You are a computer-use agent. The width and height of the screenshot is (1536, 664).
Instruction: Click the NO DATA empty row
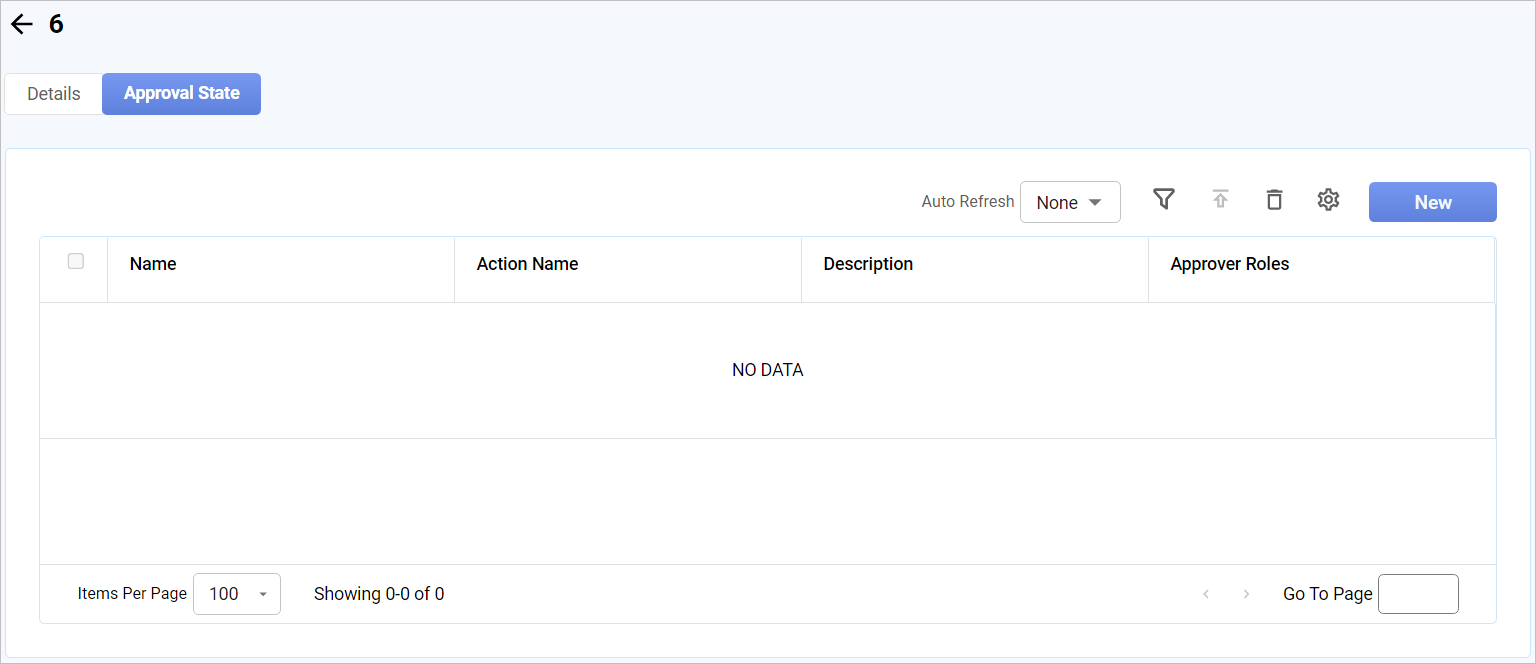[767, 370]
